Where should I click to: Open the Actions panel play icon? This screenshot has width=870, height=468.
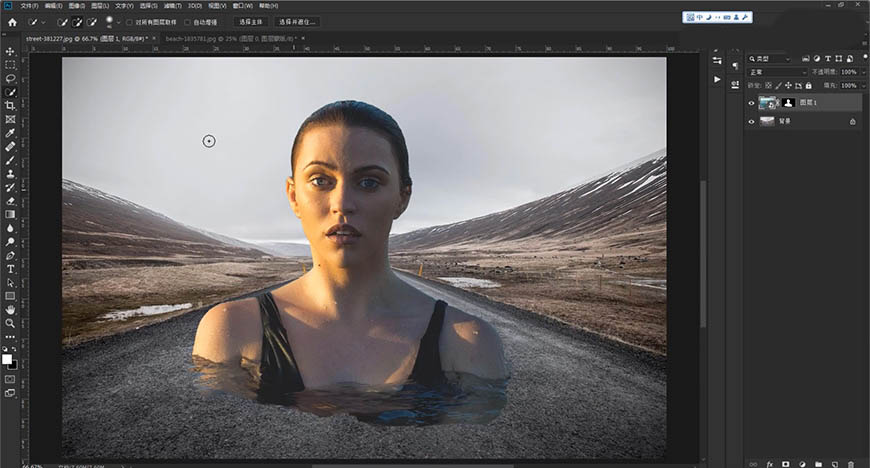(x=717, y=79)
